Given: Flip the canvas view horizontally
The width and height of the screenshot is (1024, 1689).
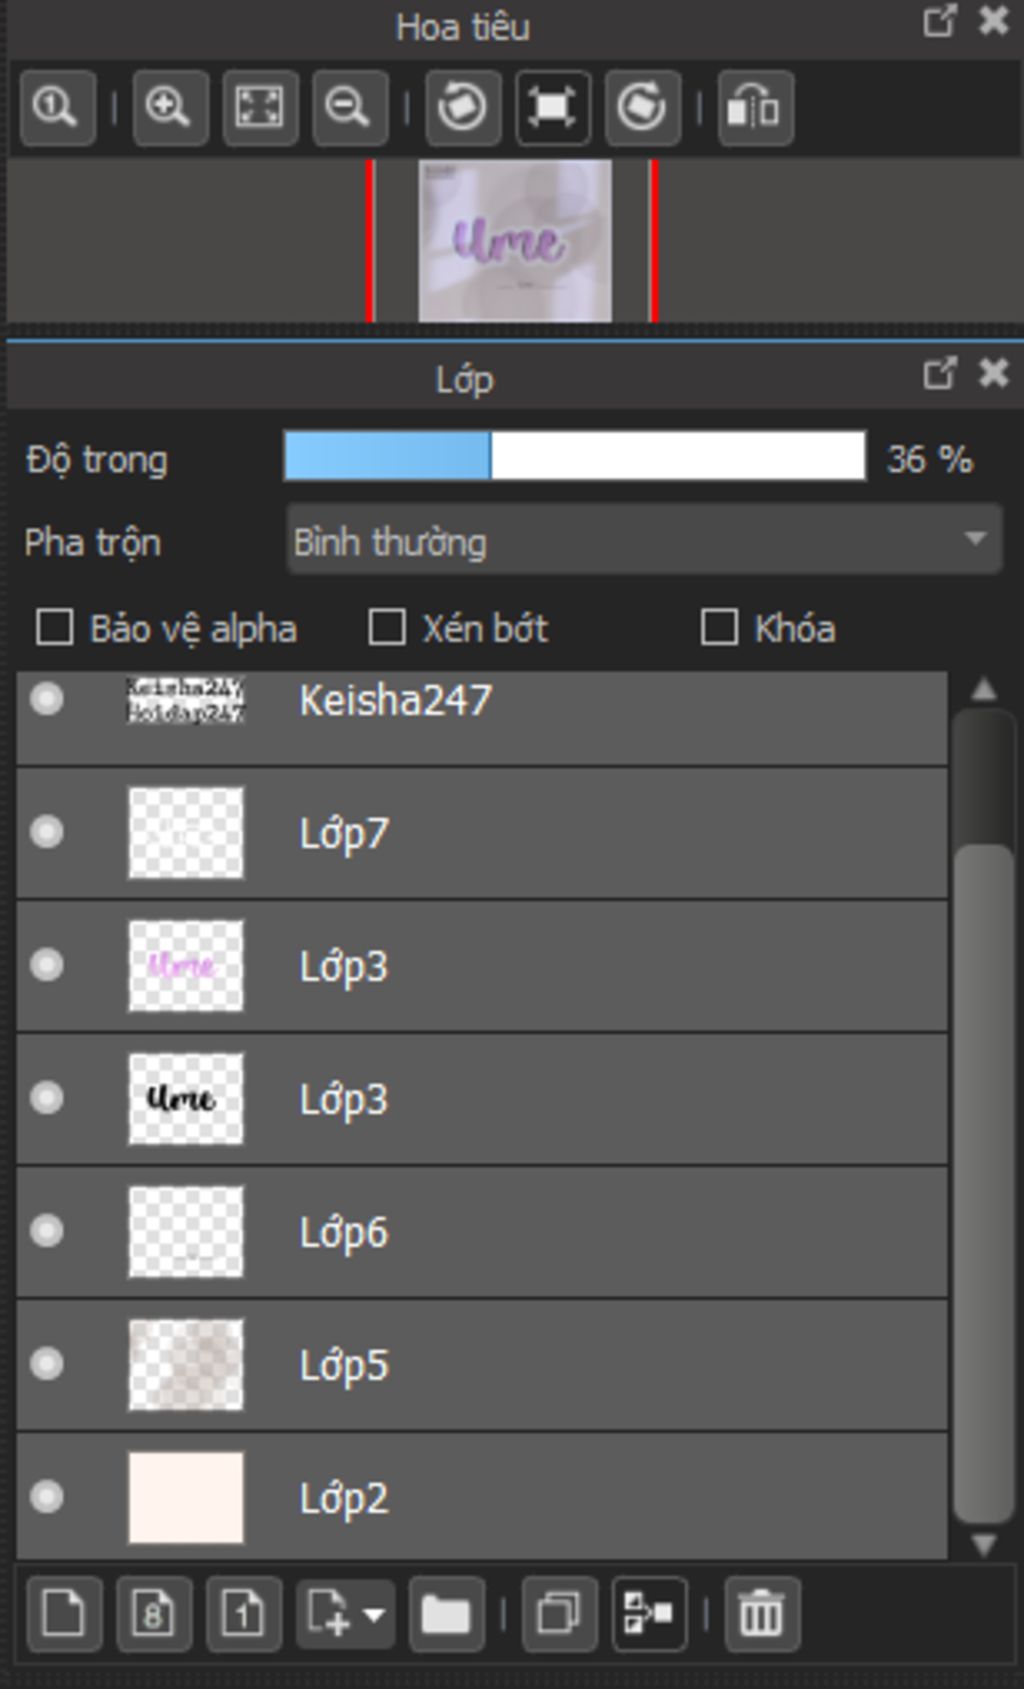Looking at the screenshot, I should coord(755,108).
